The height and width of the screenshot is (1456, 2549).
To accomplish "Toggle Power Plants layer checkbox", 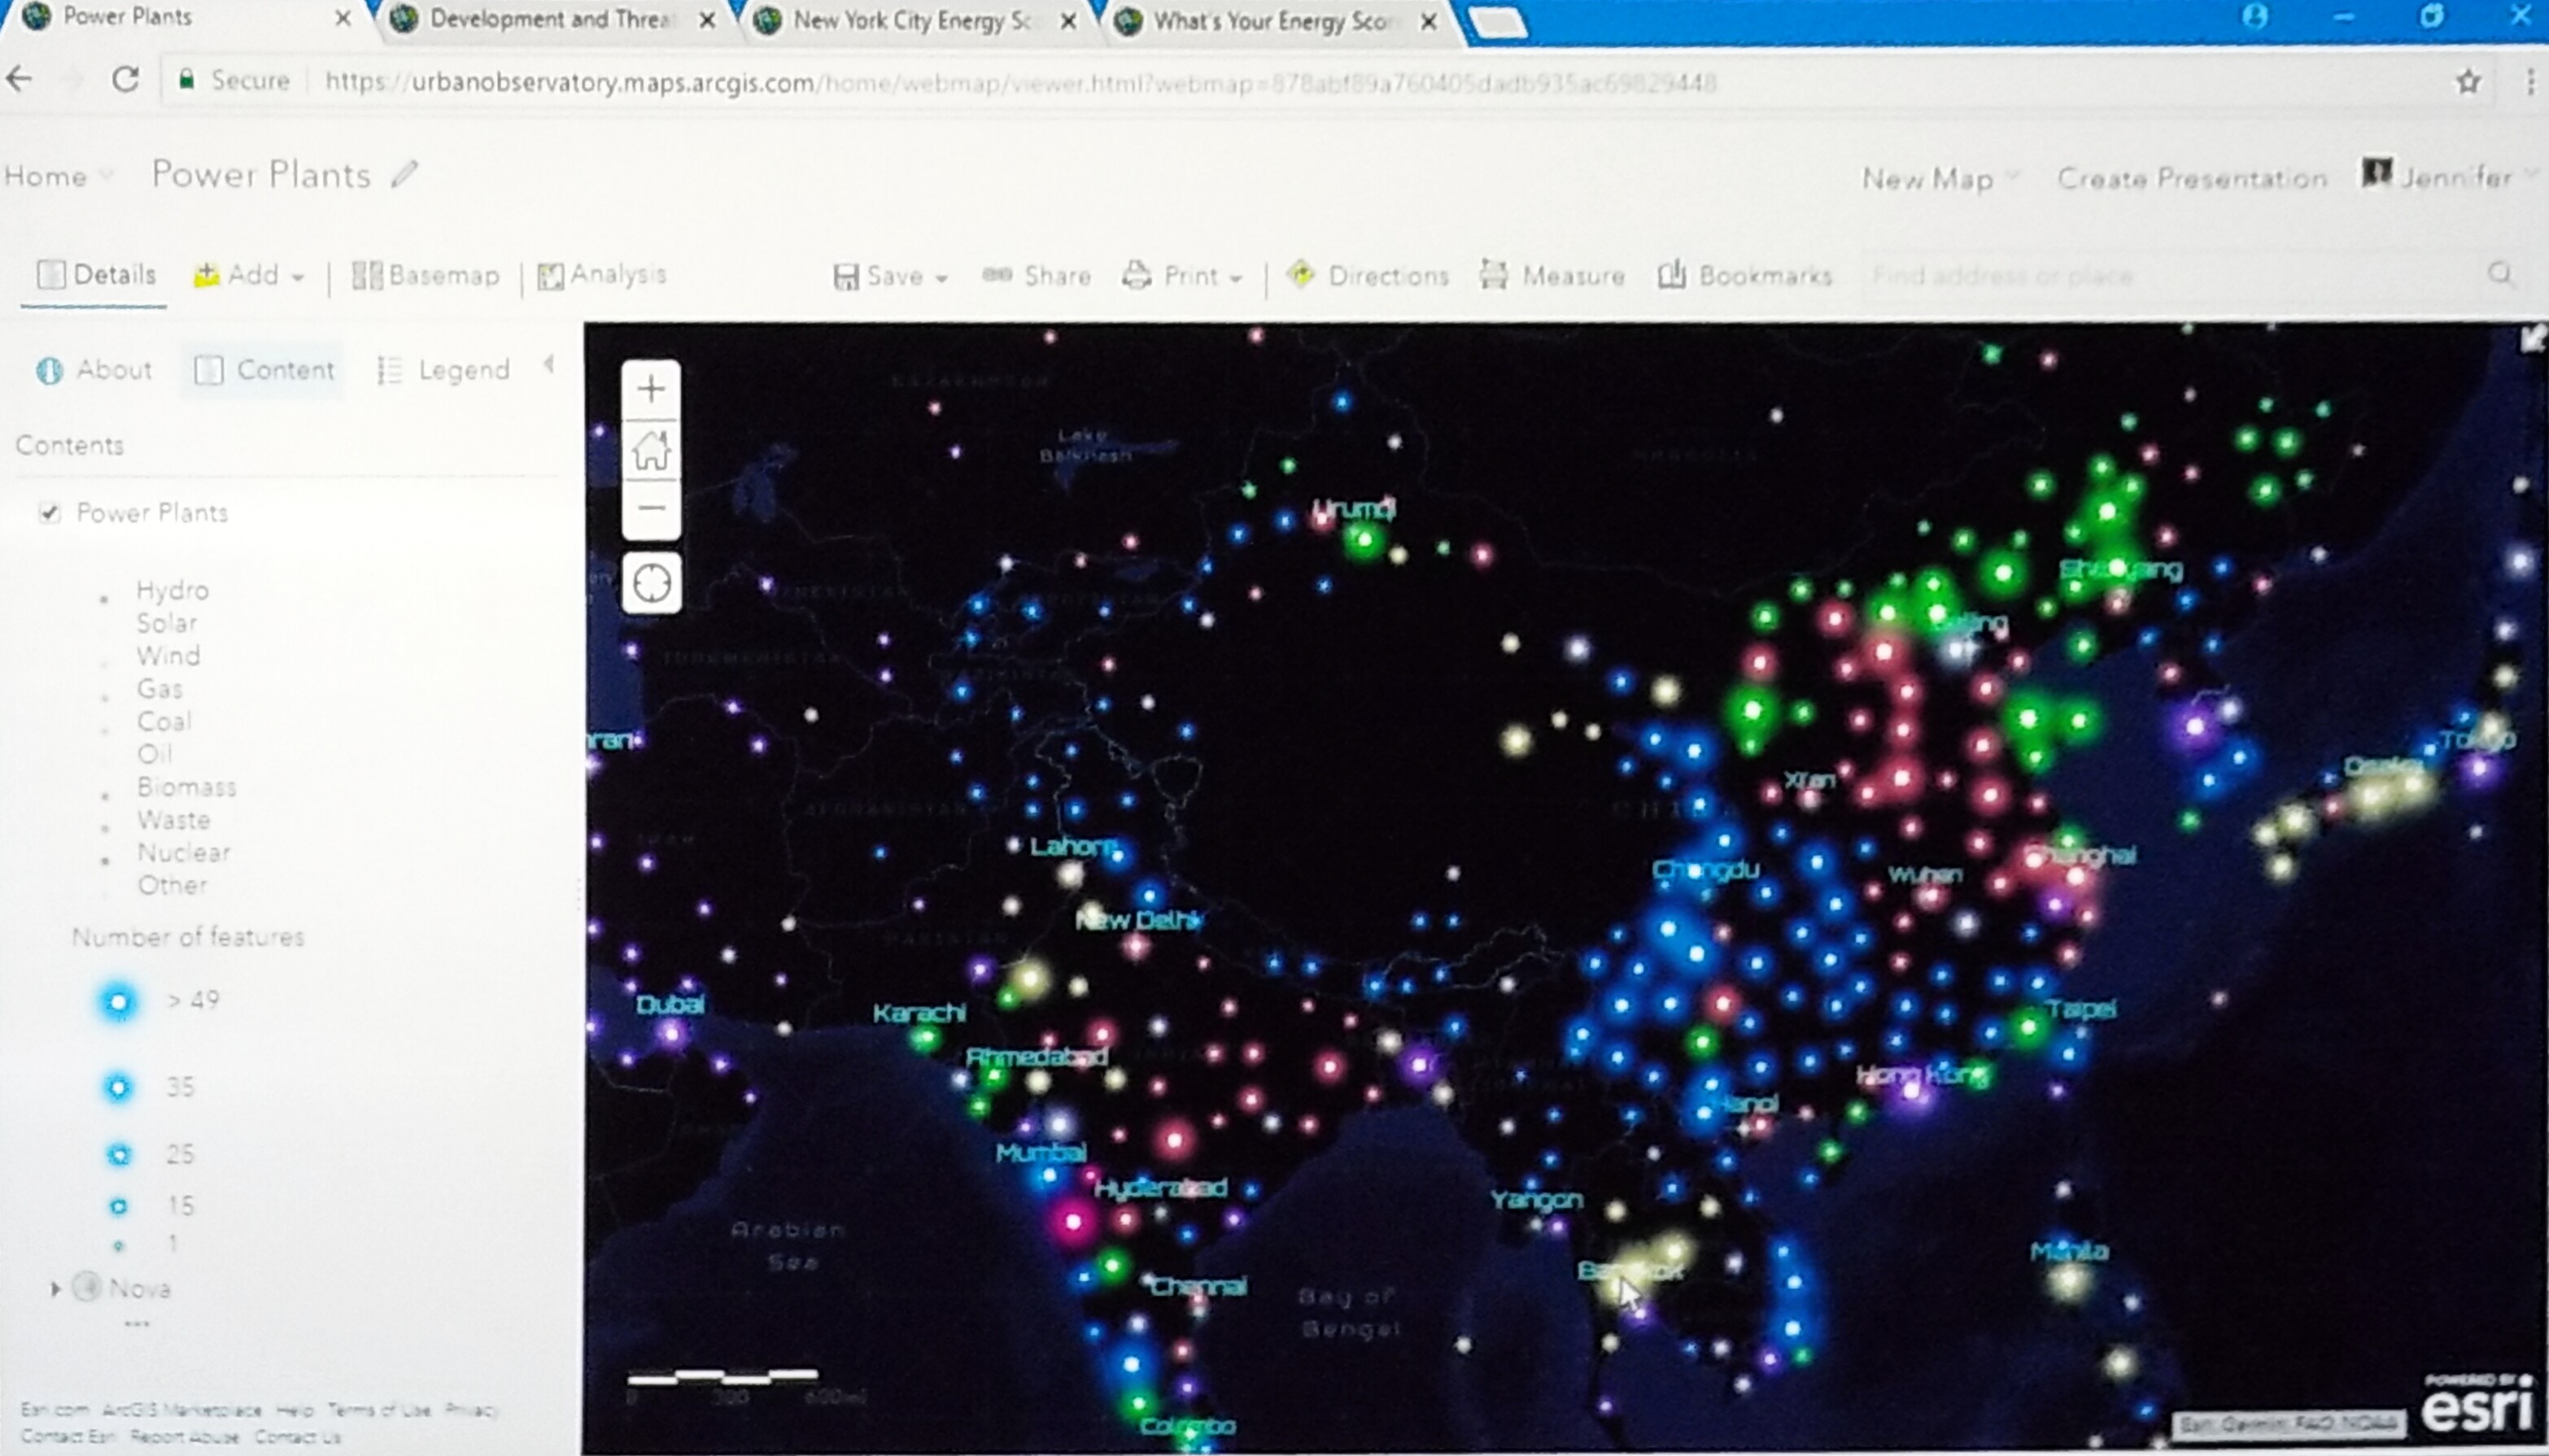I will click(48, 513).
